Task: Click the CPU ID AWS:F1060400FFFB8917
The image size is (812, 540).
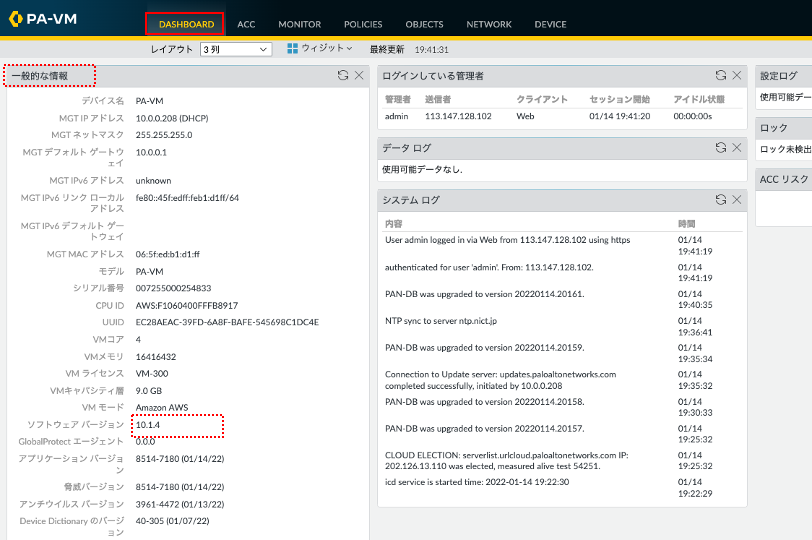Action: pos(187,305)
